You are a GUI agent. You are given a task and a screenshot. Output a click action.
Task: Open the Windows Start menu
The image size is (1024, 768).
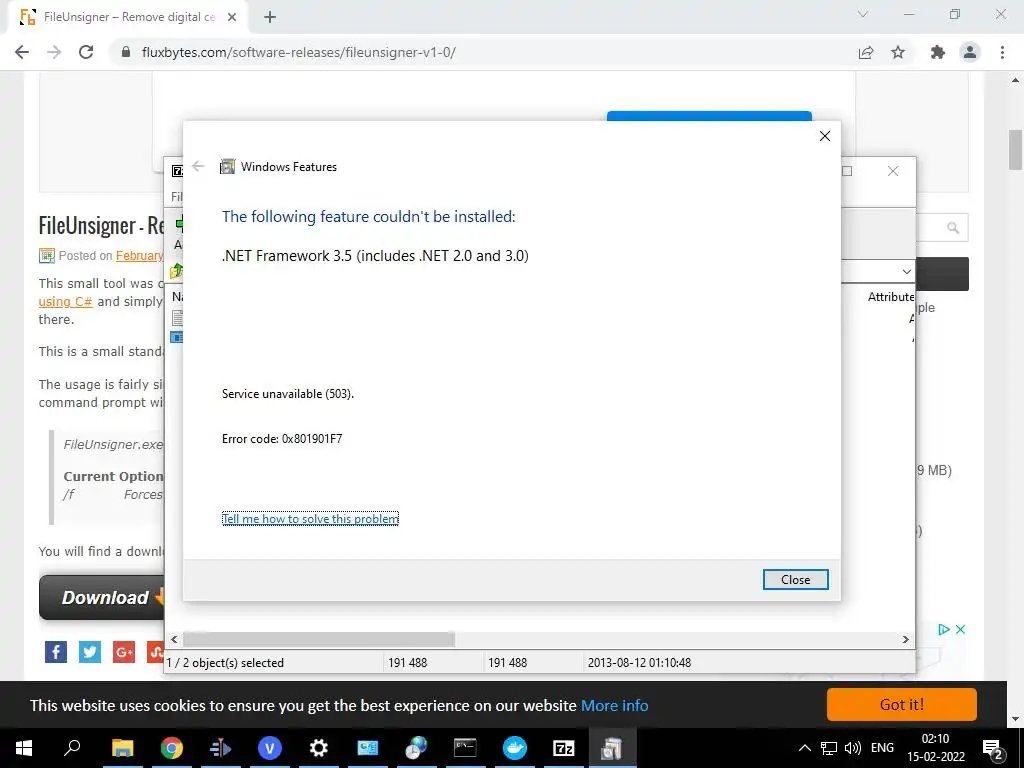tap(24, 748)
